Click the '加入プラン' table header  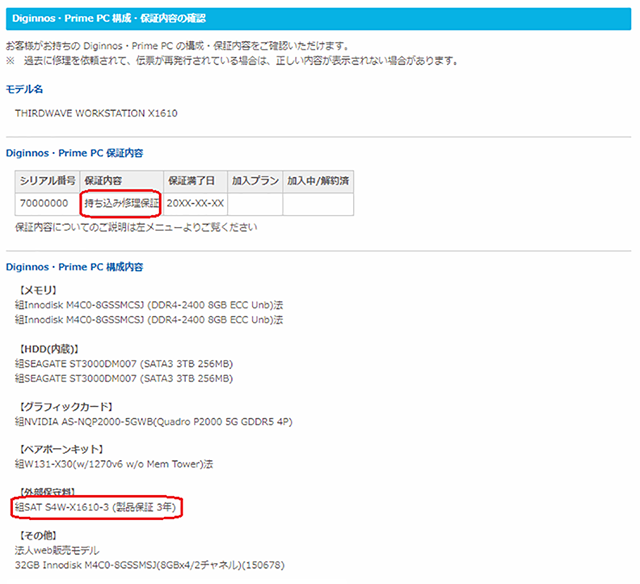[x=255, y=181]
